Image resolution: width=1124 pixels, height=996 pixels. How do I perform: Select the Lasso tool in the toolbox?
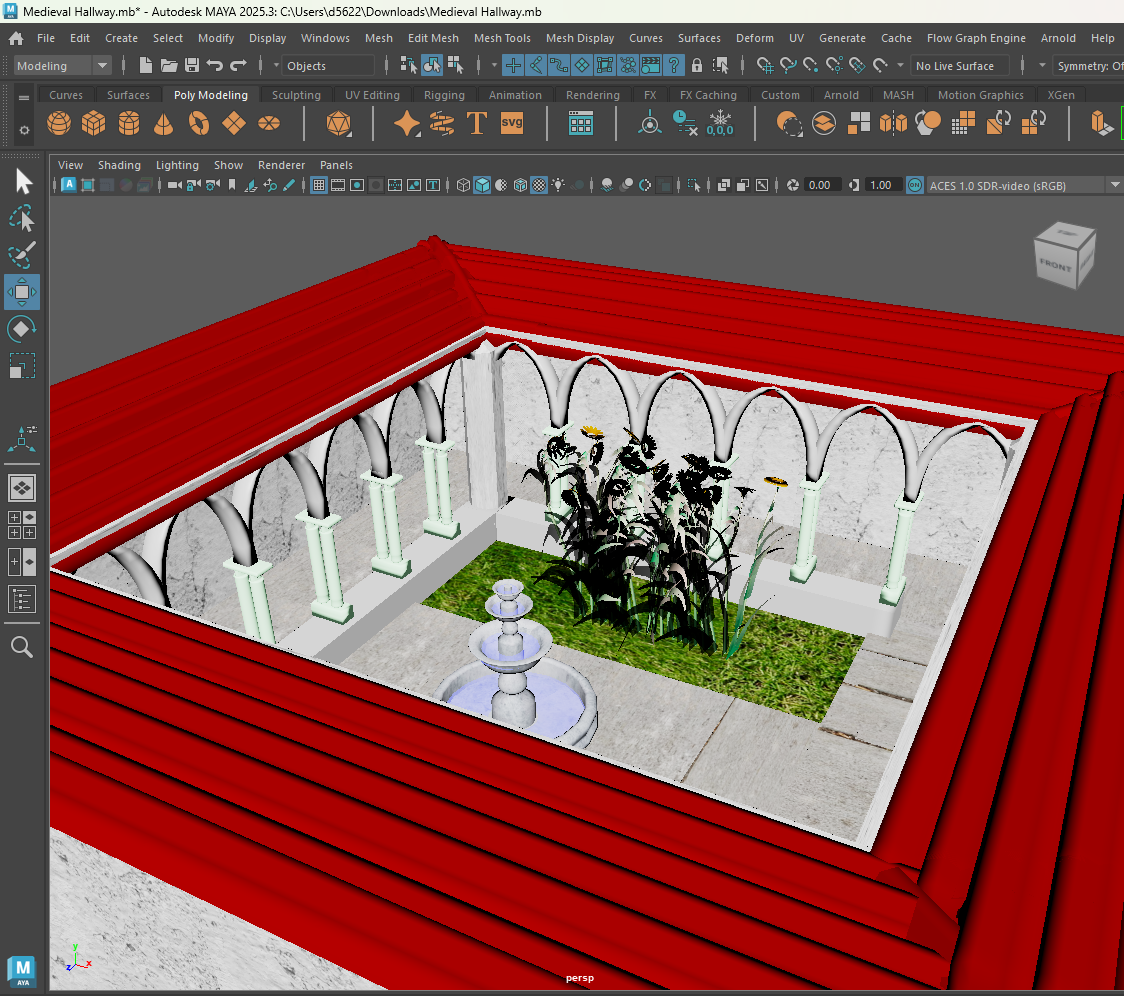pos(21,218)
